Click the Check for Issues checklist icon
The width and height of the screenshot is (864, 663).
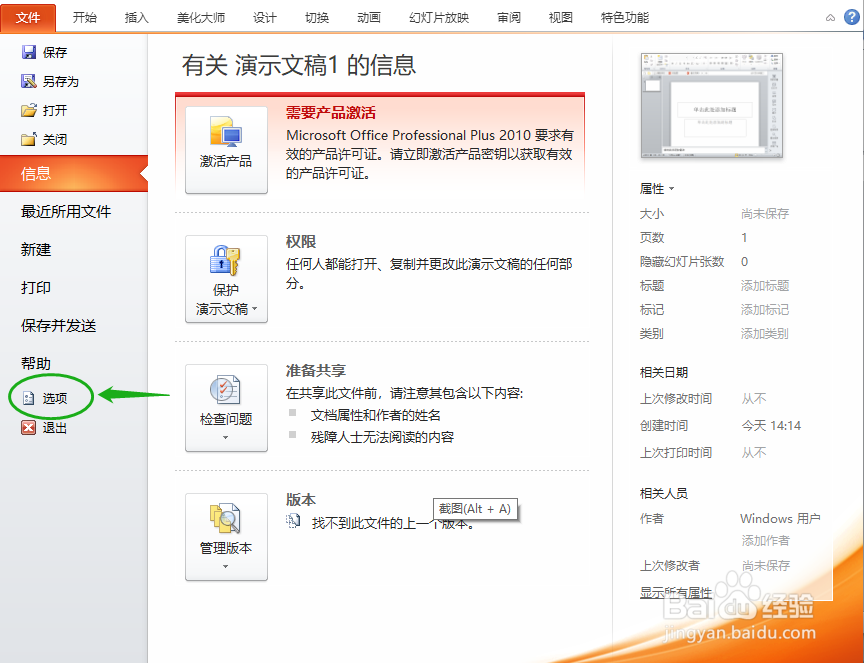pos(225,390)
